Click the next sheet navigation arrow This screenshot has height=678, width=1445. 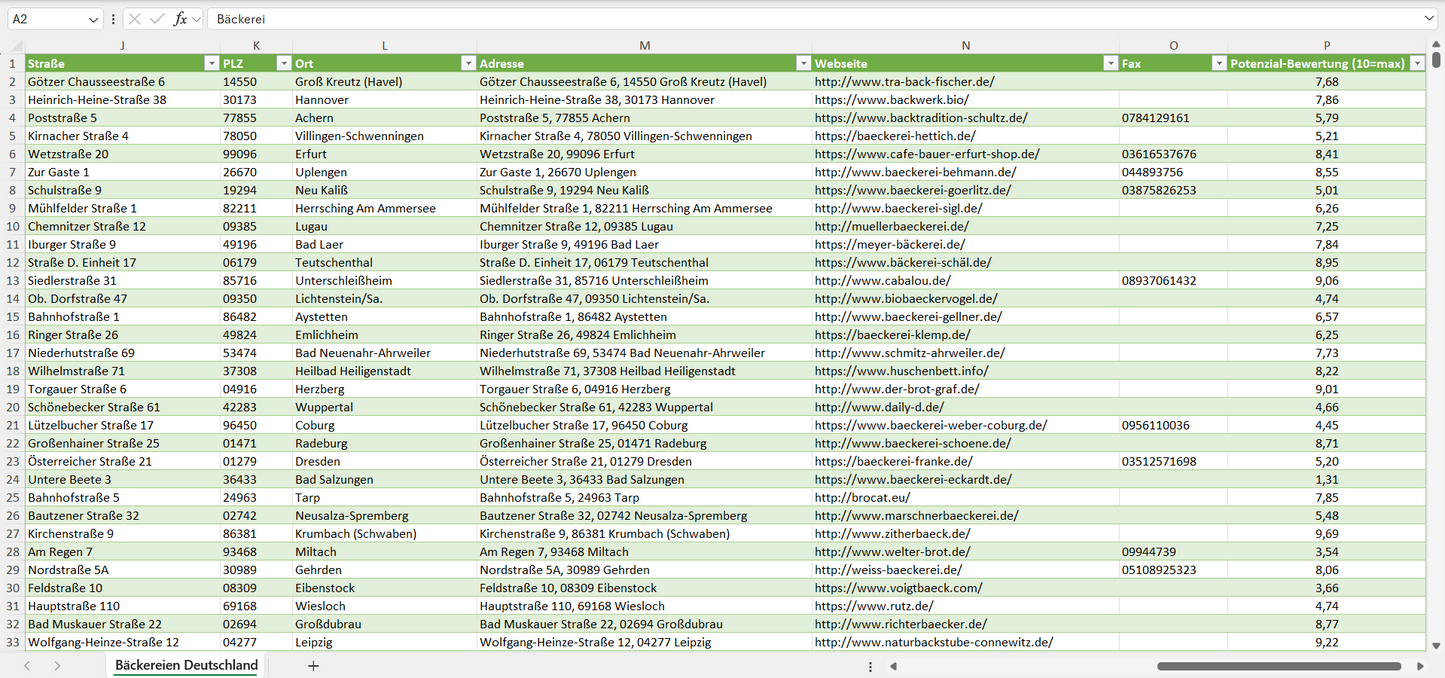click(x=57, y=665)
